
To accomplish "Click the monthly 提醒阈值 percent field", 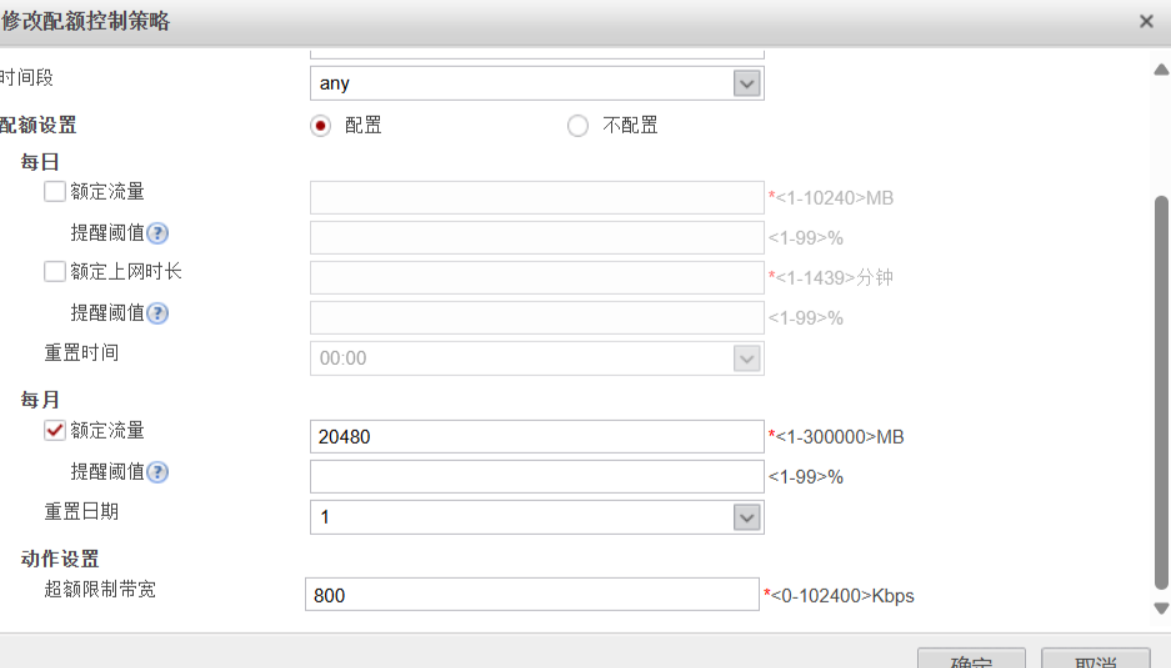I will tap(537, 477).
